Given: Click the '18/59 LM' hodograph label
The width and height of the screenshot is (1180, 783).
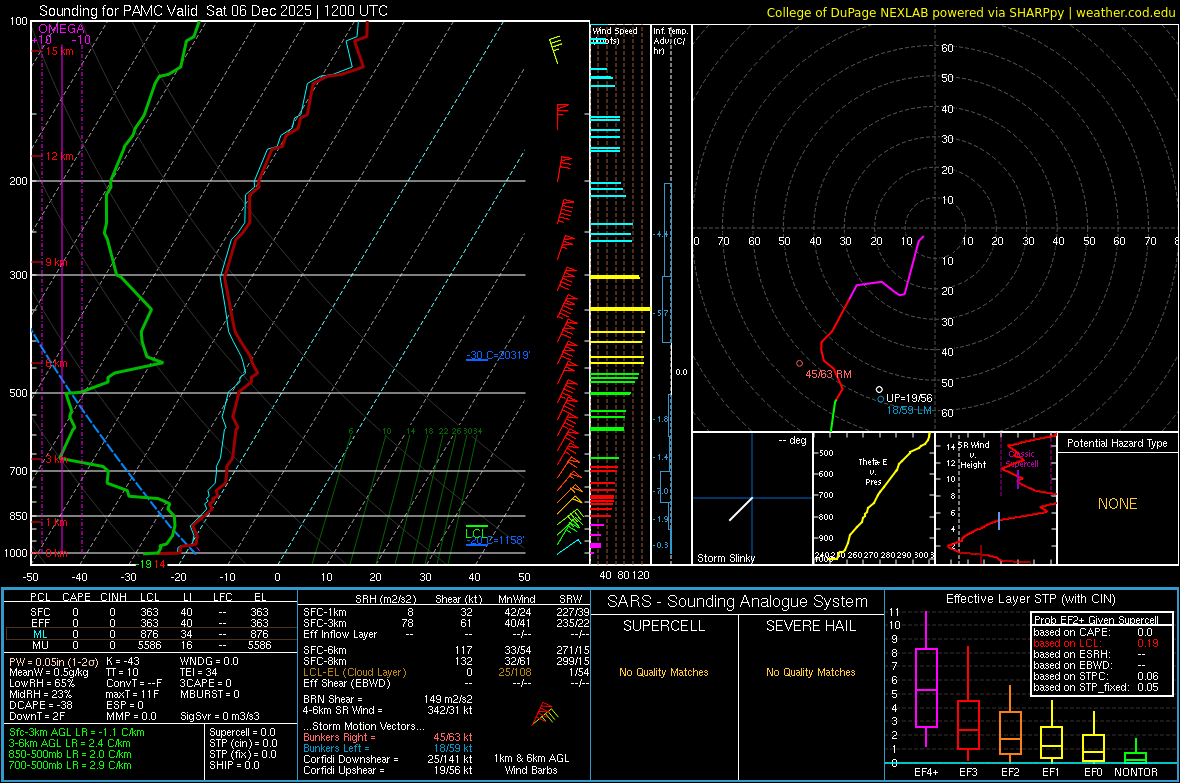Looking at the screenshot, I should pyautogui.click(x=909, y=410).
